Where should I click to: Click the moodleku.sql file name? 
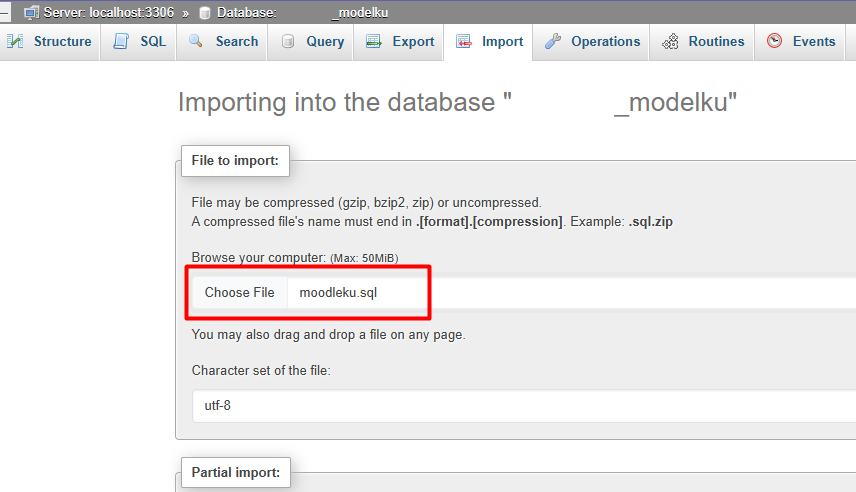coord(338,293)
